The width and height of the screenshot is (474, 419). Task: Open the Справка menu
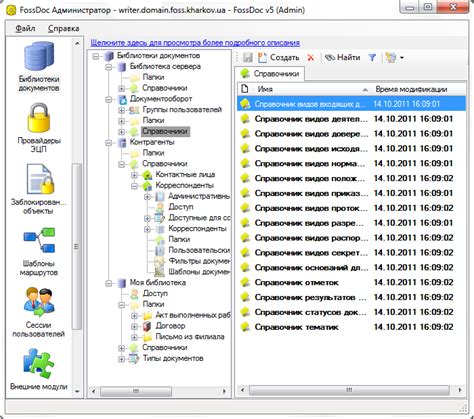64,29
